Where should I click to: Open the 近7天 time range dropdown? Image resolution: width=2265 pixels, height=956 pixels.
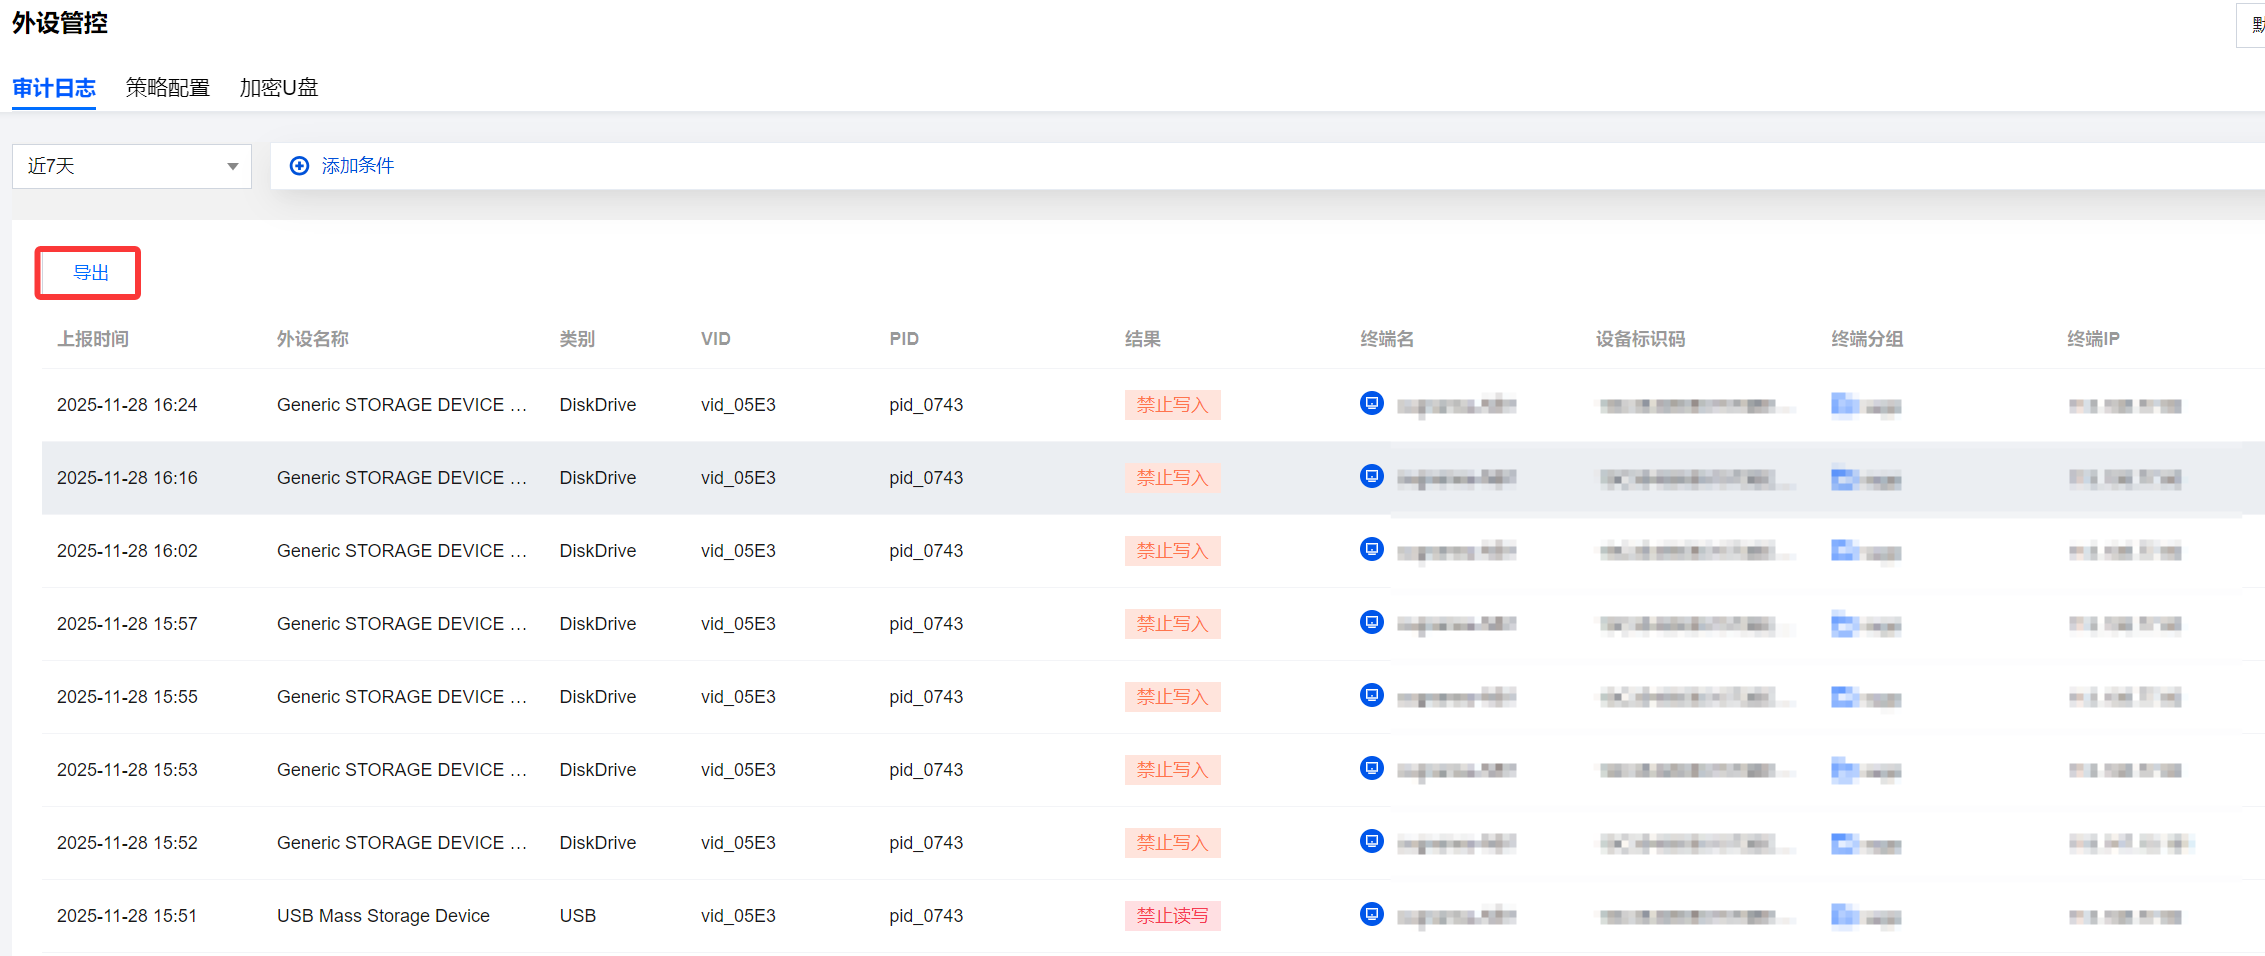click(x=132, y=166)
